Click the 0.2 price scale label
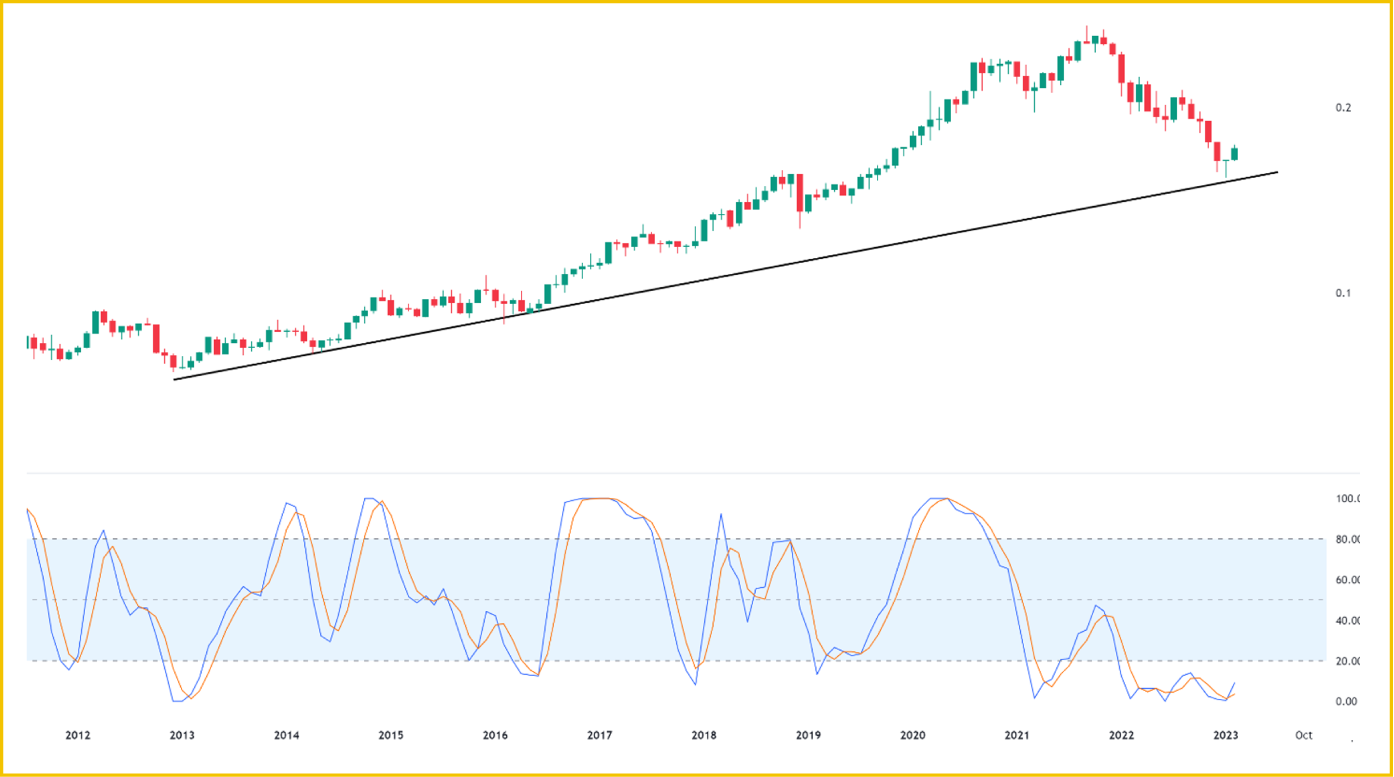The width and height of the screenshot is (1394, 777). coord(1343,108)
